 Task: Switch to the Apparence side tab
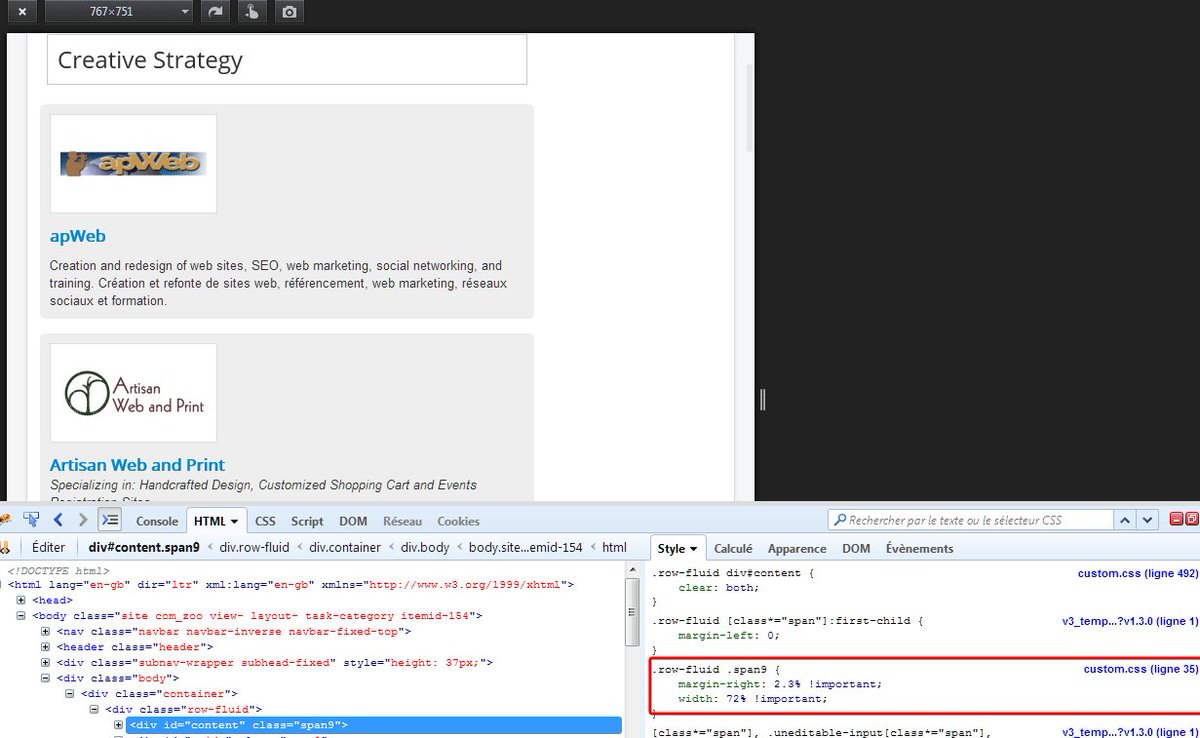pyautogui.click(x=797, y=548)
